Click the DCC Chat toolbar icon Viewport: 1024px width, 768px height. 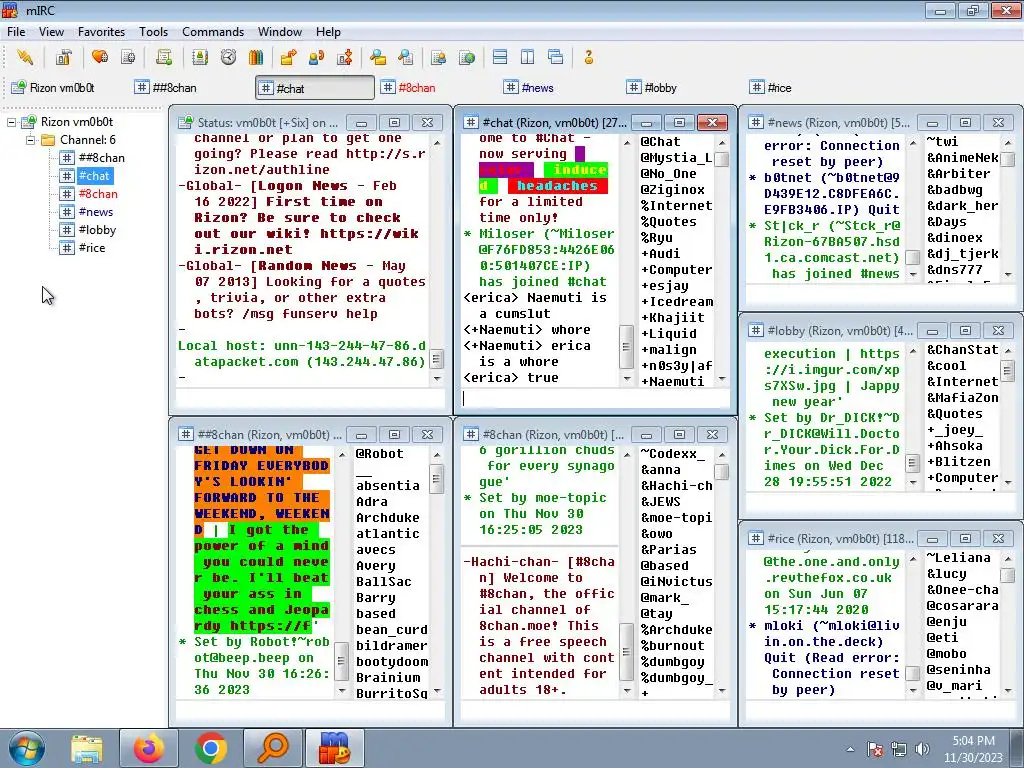click(x=317, y=57)
